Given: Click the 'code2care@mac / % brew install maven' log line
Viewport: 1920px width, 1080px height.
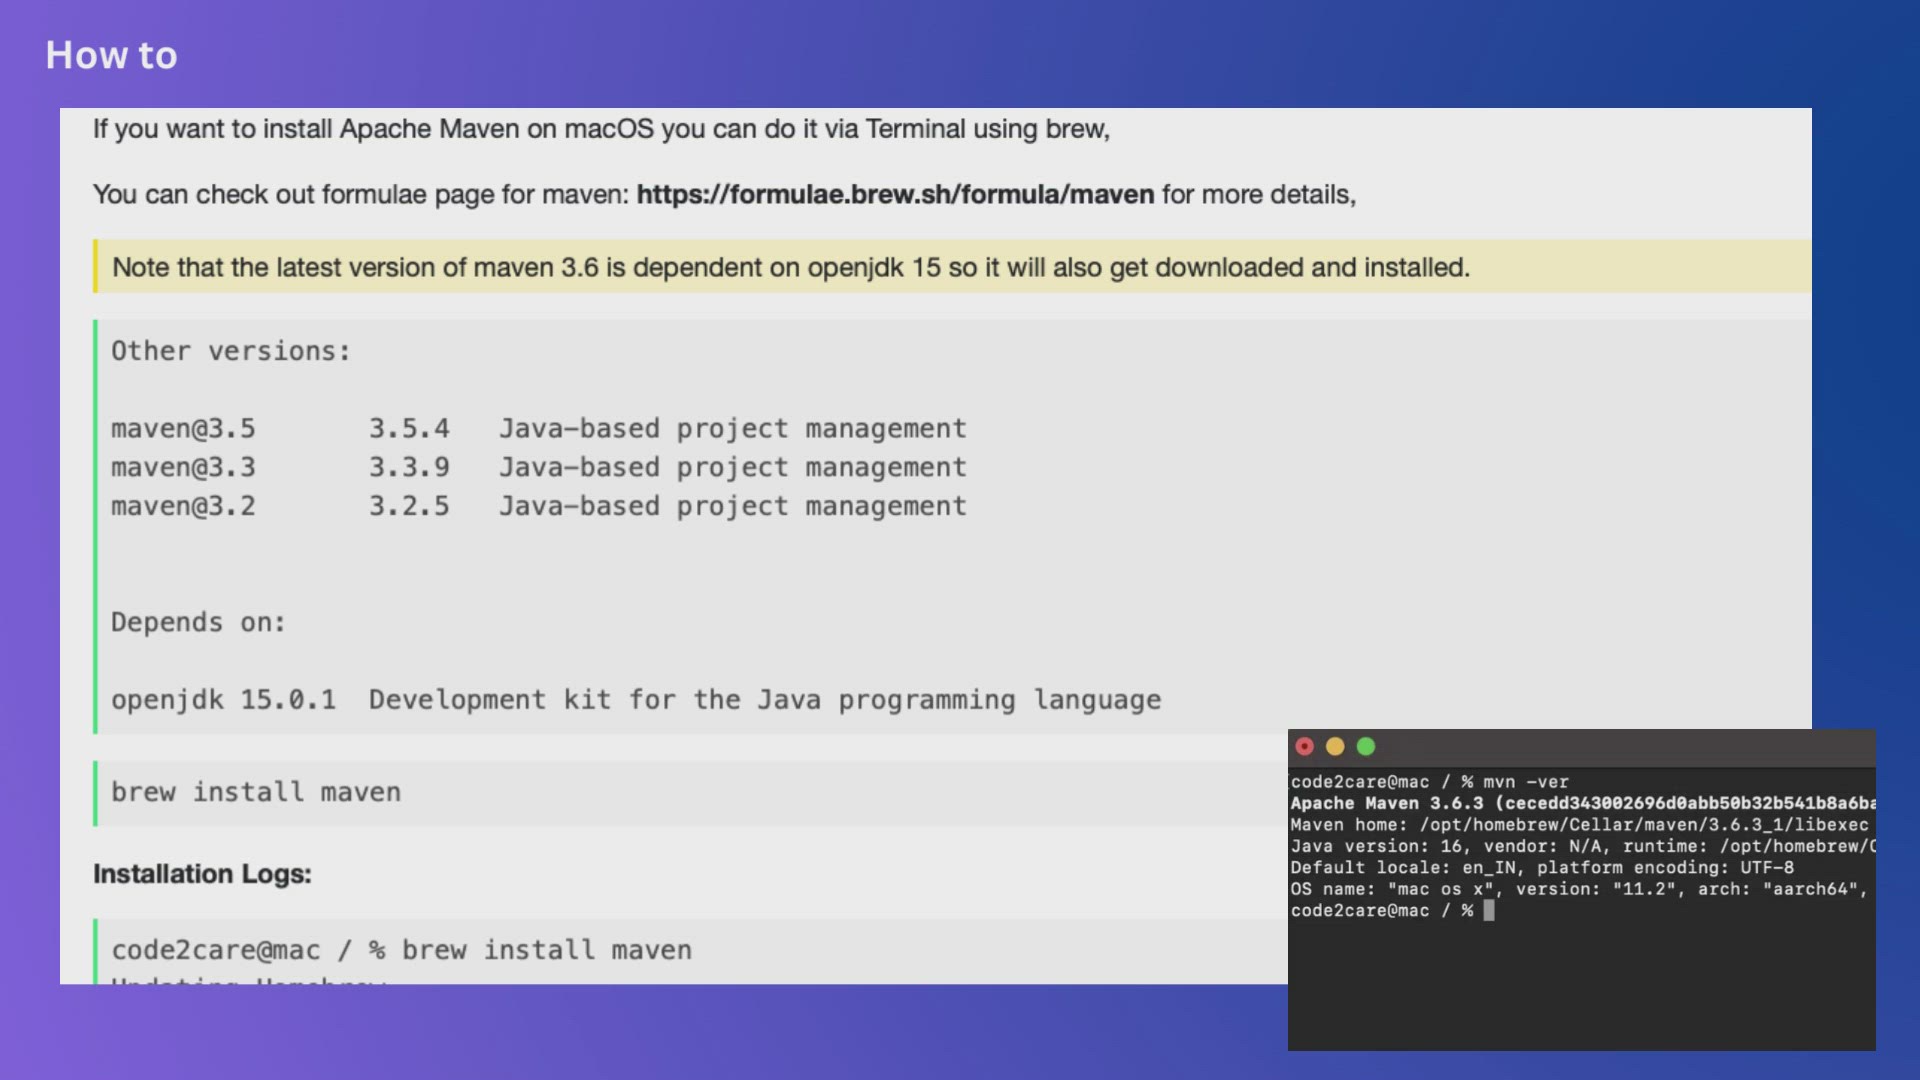Looking at the screenshot, I should (401, 950).
